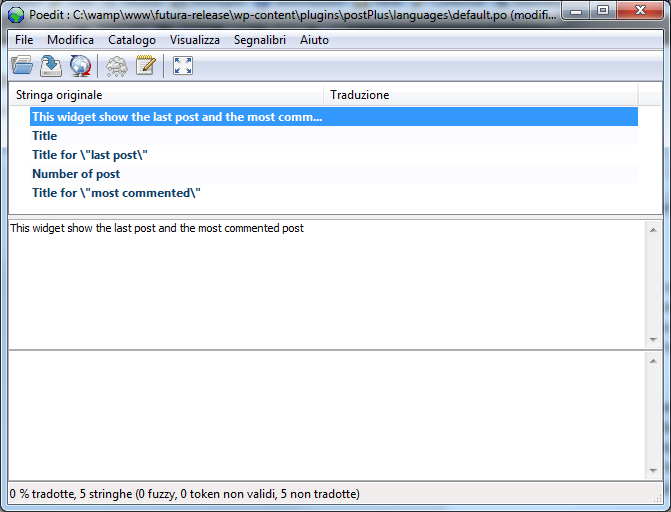
Task: Open the Visualizza menu
Action: tap(195, 40)
